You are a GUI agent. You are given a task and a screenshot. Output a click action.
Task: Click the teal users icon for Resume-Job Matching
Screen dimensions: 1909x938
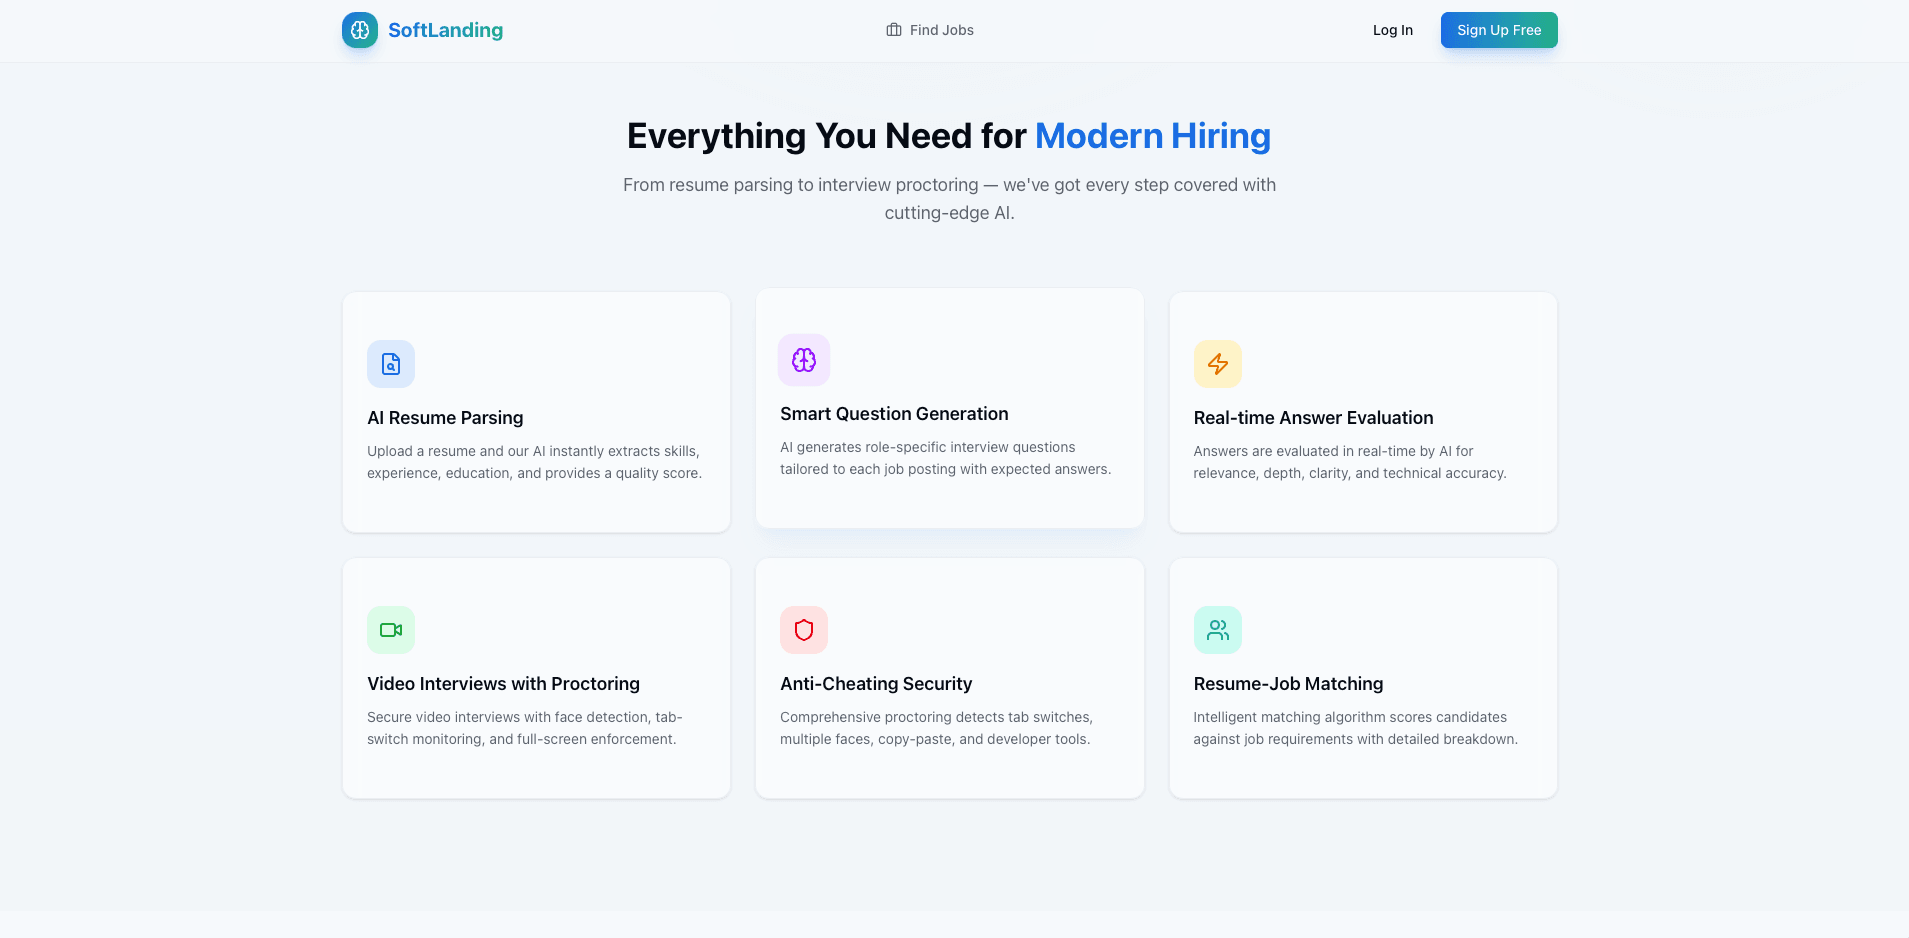1217,630
